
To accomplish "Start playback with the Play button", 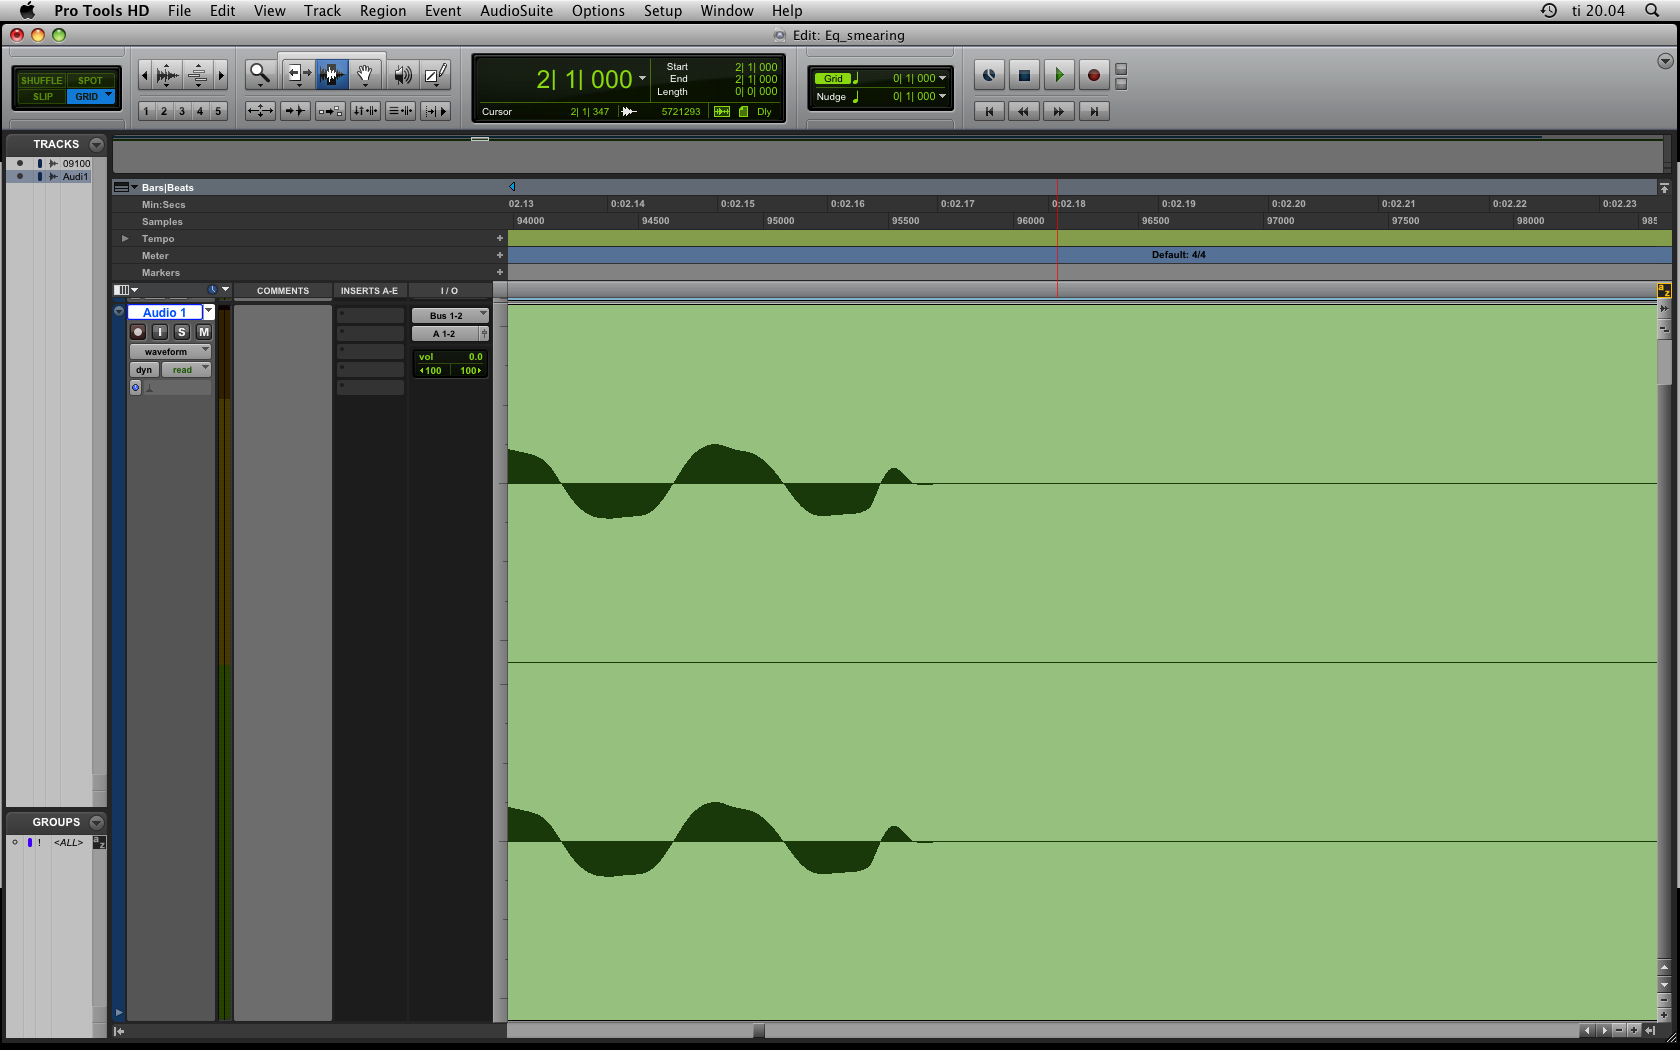I will [x=1059, y=75].
